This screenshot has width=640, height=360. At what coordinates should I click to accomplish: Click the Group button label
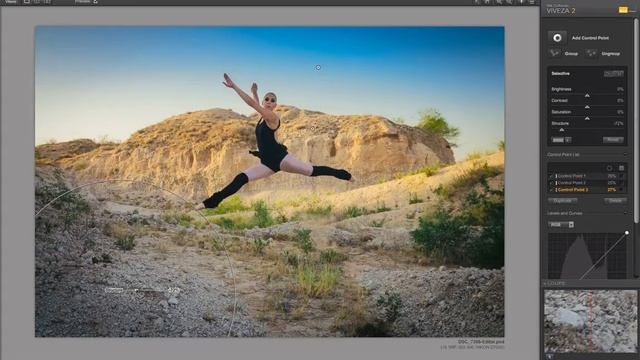click(571, 53)
